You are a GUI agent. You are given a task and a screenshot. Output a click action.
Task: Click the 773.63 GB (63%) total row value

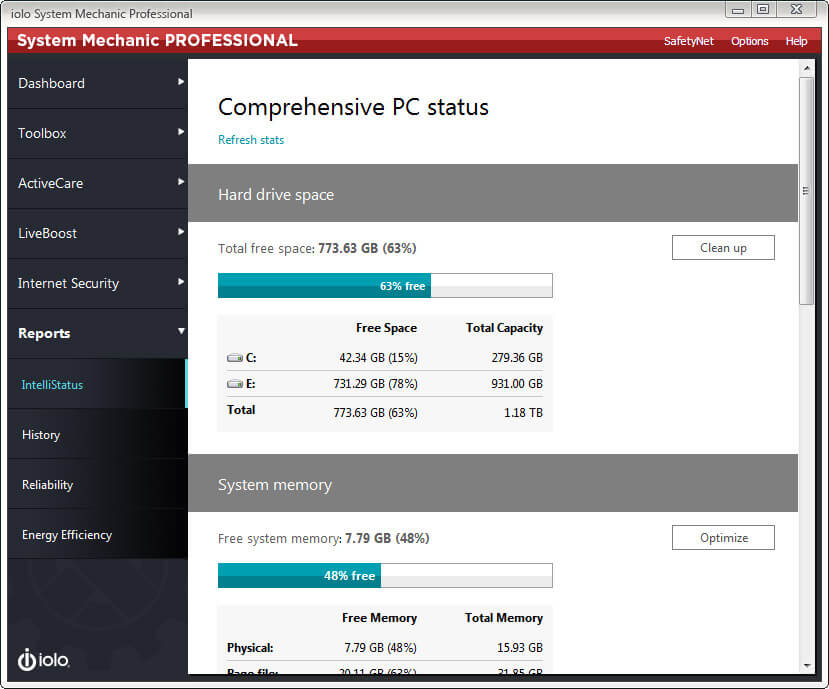point(375,413)
